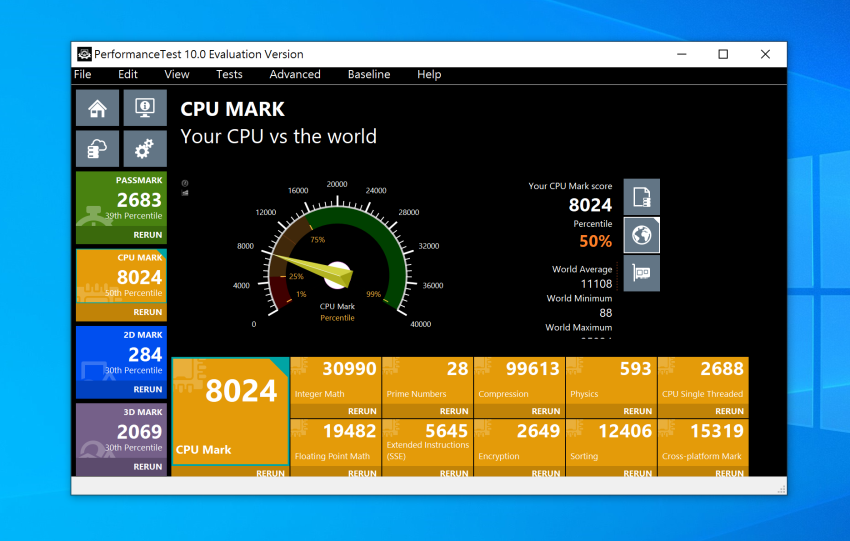
Task: Maximize the PerformanceTest window
Action: (x=723, y=54)
